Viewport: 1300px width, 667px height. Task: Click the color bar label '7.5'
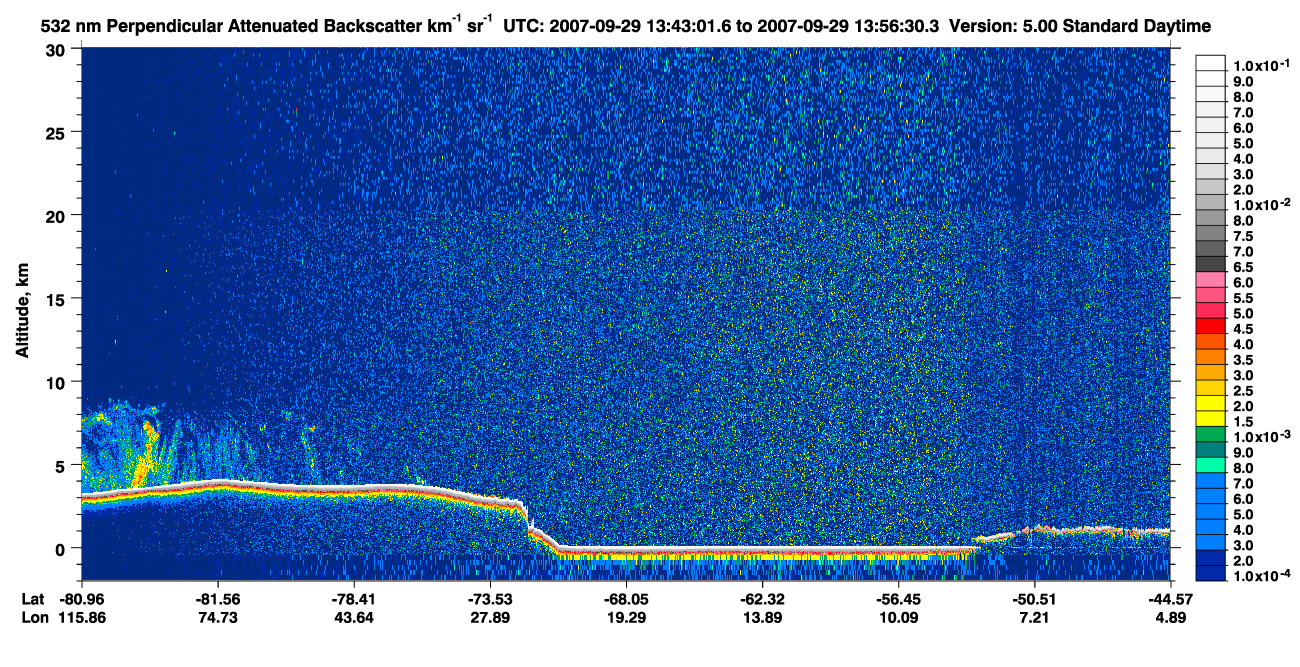tap(1243, 236)
